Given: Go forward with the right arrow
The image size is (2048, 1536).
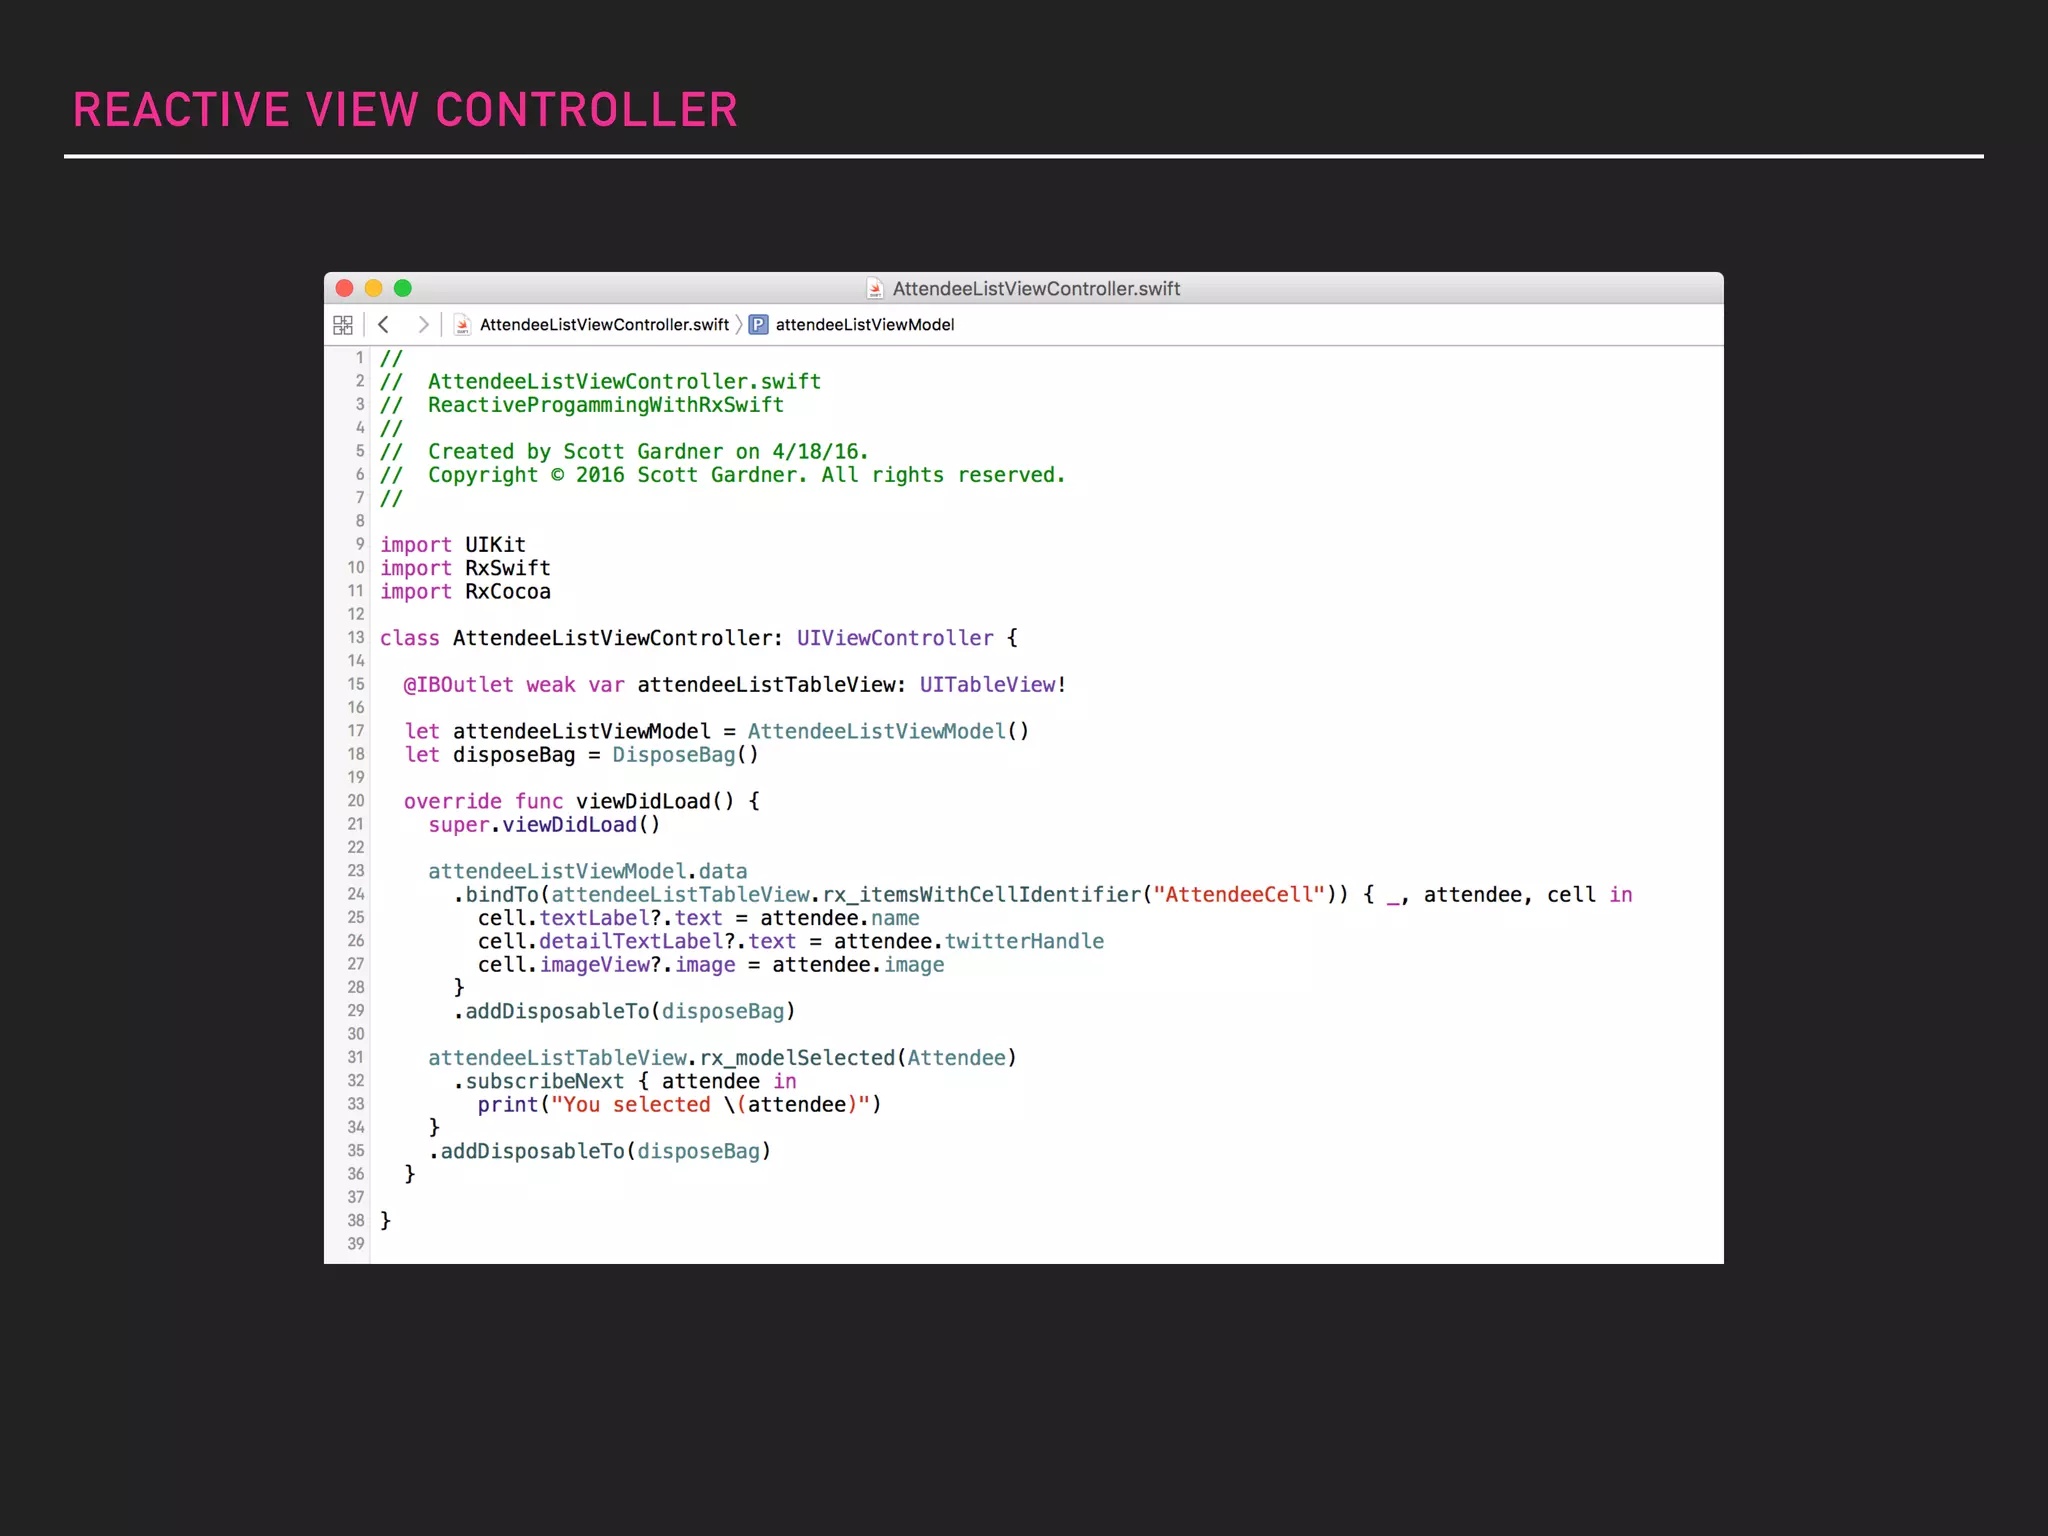Looking at the screenshot, I should click(423, 325).
